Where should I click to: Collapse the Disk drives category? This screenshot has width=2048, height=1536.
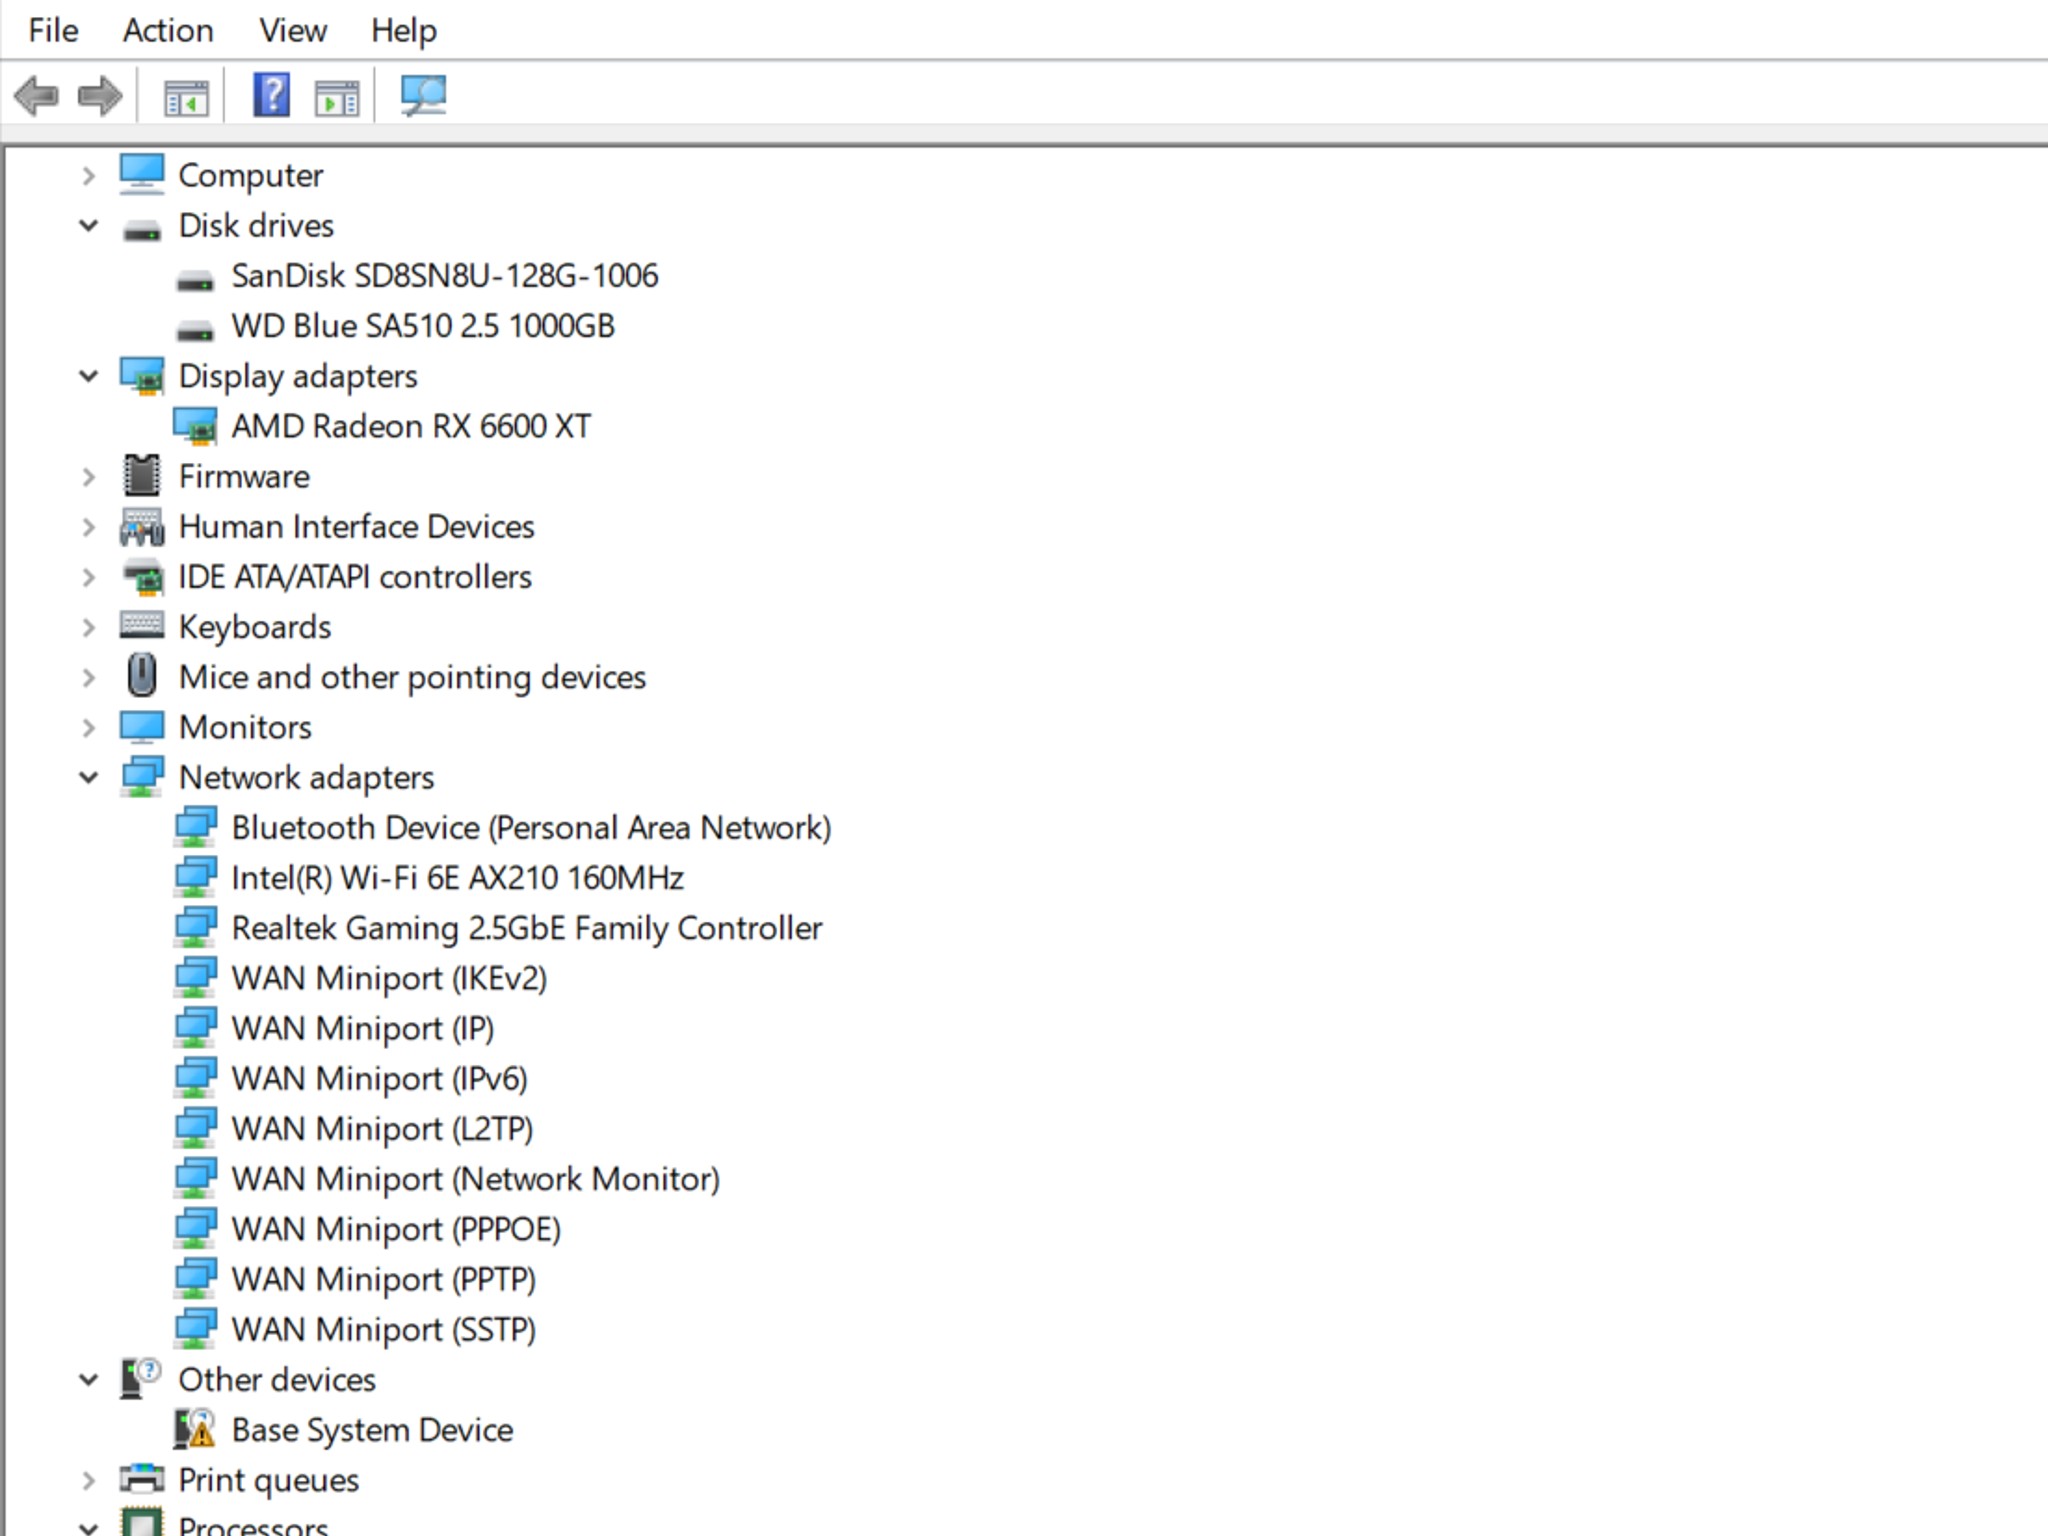tap(88, 225)
